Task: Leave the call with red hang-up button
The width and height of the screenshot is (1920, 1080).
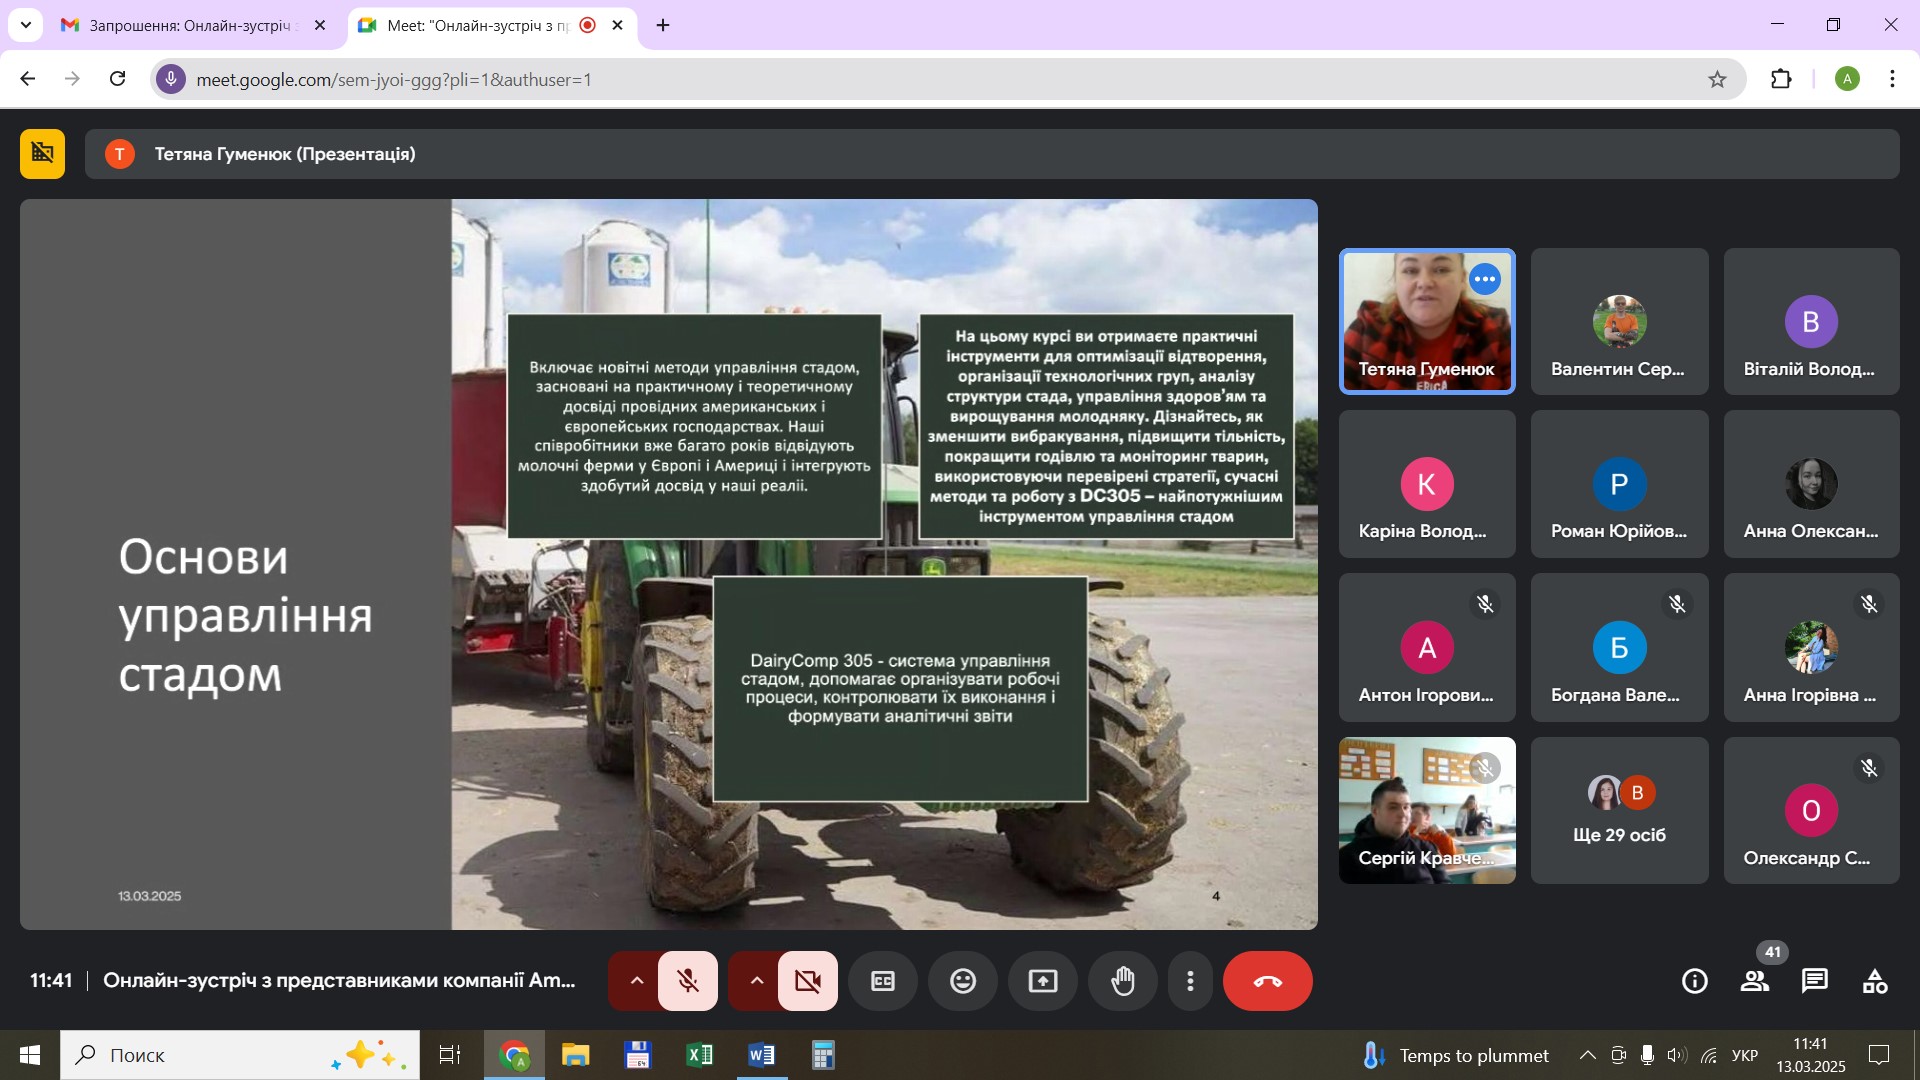Action: pos(1268,981)
